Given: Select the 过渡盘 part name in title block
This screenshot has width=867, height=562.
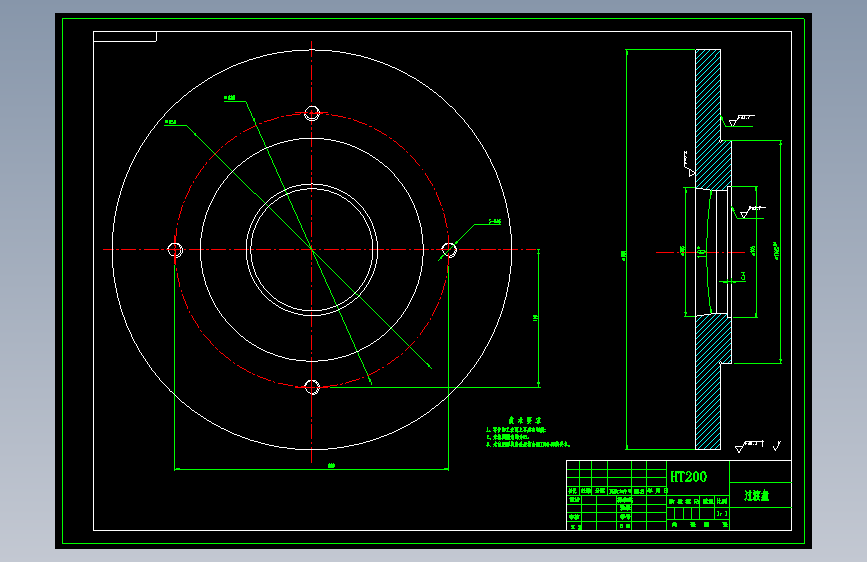Looking at the screenshot, I should (x=756, y=496).
